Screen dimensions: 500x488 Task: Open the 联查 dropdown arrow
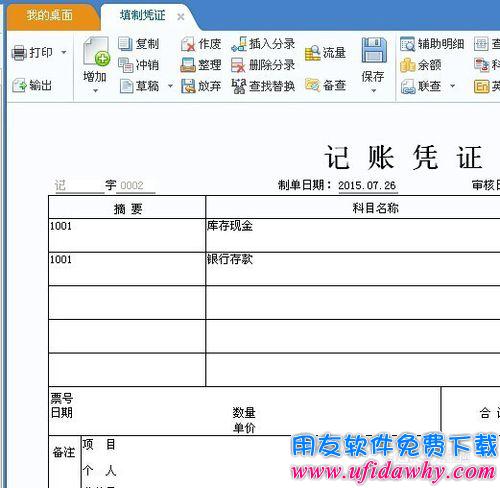453,86
